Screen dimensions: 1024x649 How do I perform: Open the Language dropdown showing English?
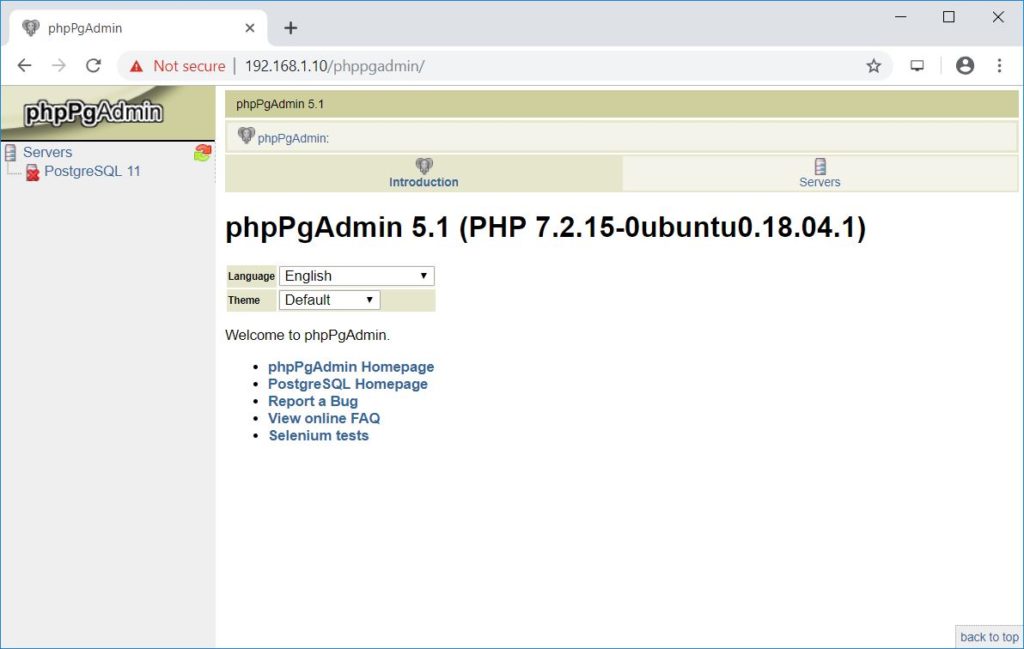[357, 276]
